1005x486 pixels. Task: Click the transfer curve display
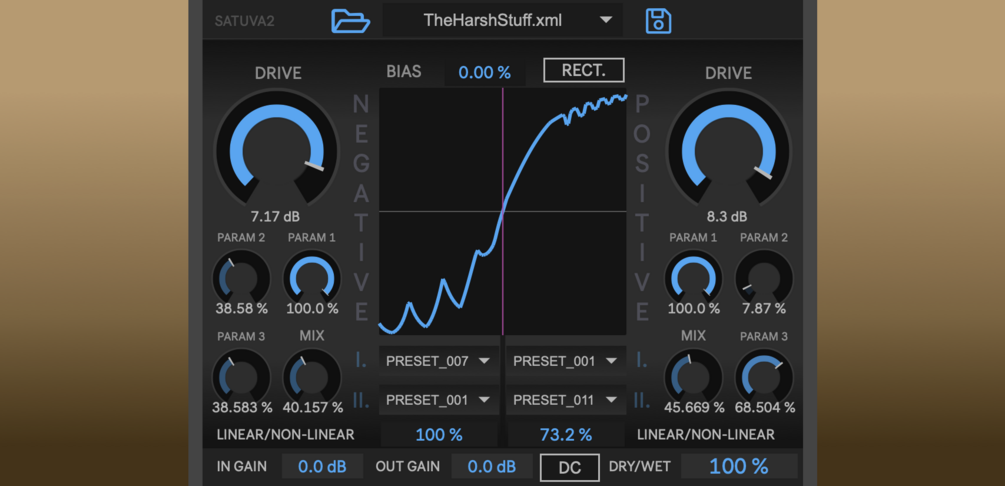click(502, 211)
